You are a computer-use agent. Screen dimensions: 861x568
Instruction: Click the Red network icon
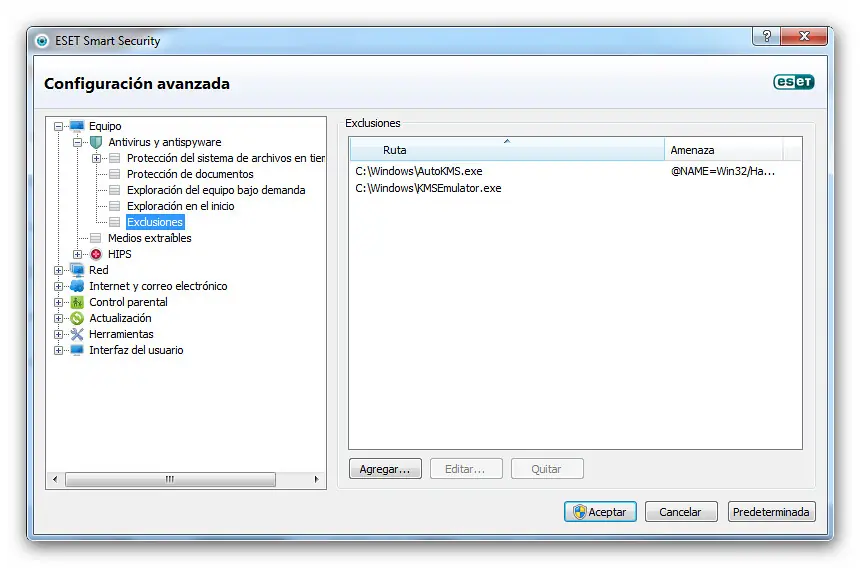(x=77, y=270)
